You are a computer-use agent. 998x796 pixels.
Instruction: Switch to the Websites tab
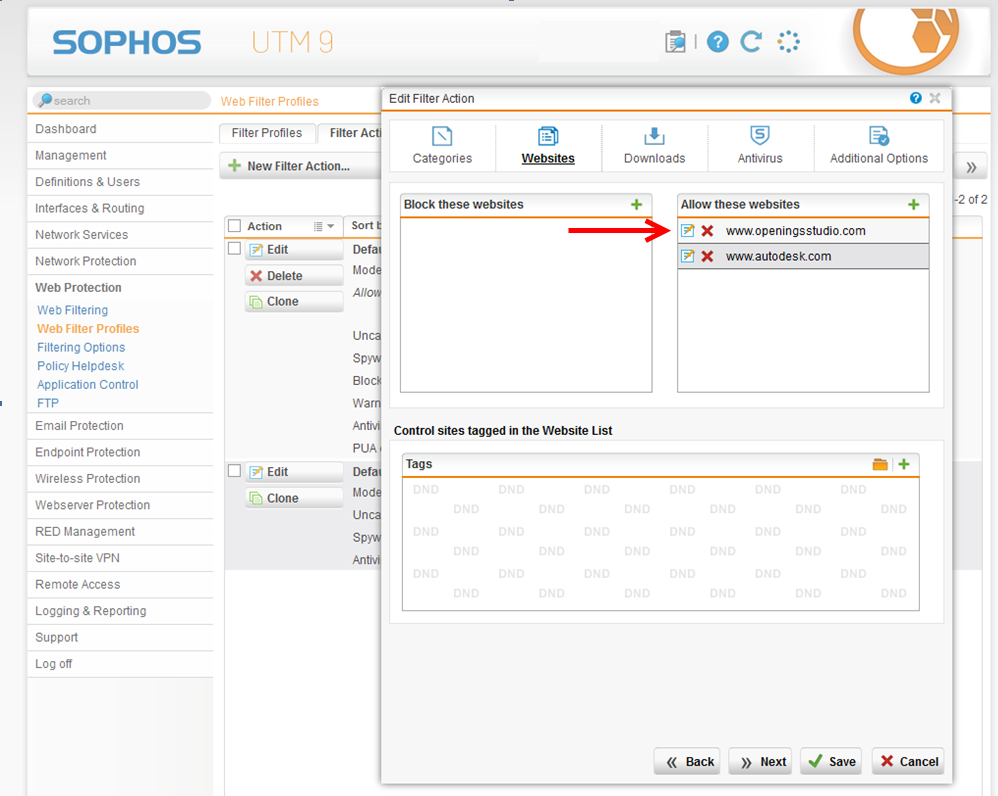[x=548, y=146]
